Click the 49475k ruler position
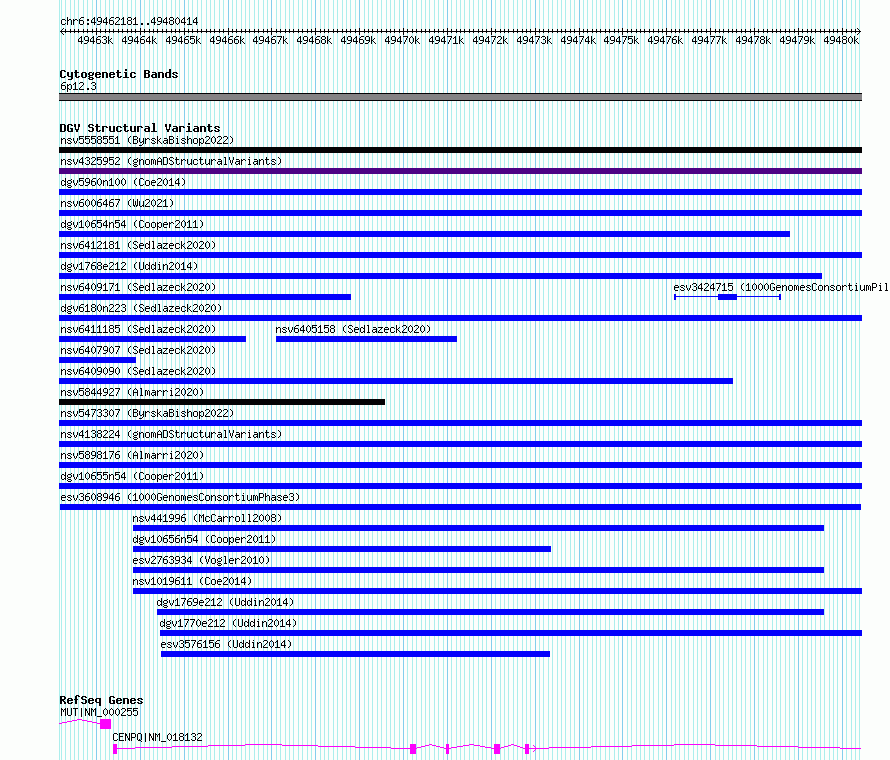This screenshot has width=890, height=760. click(x=621, y=40)
